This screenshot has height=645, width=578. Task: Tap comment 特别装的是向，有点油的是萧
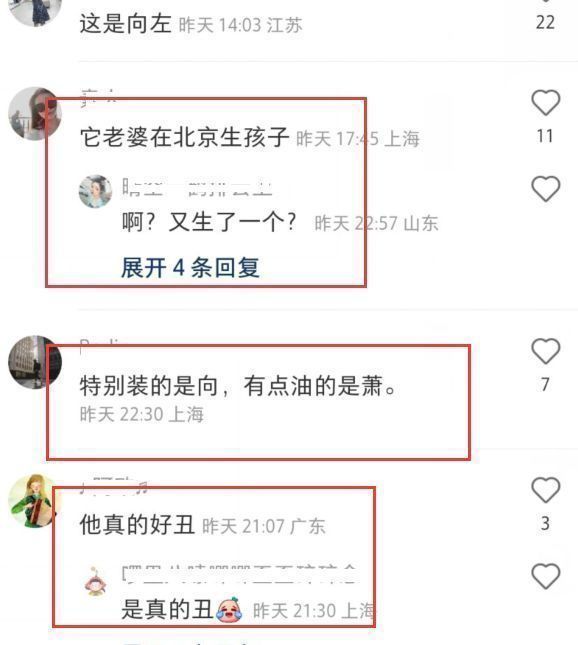point(238,386)
